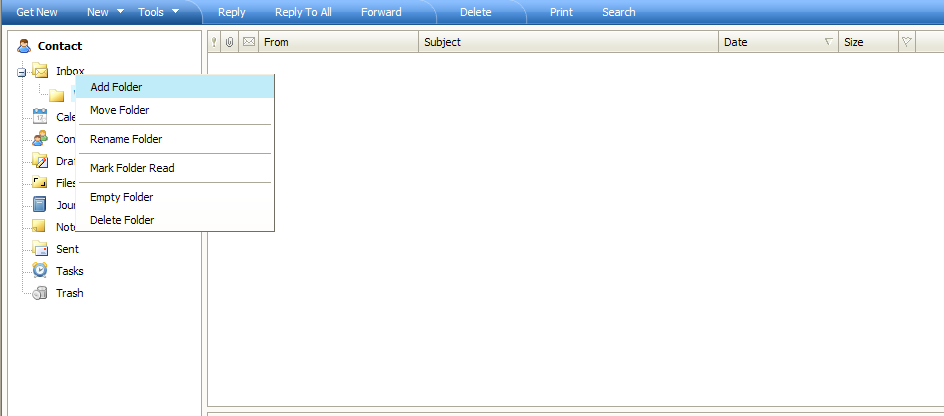Click the priority exclamation column header
This screenshot has width=944, height=416.
(214, 42)
